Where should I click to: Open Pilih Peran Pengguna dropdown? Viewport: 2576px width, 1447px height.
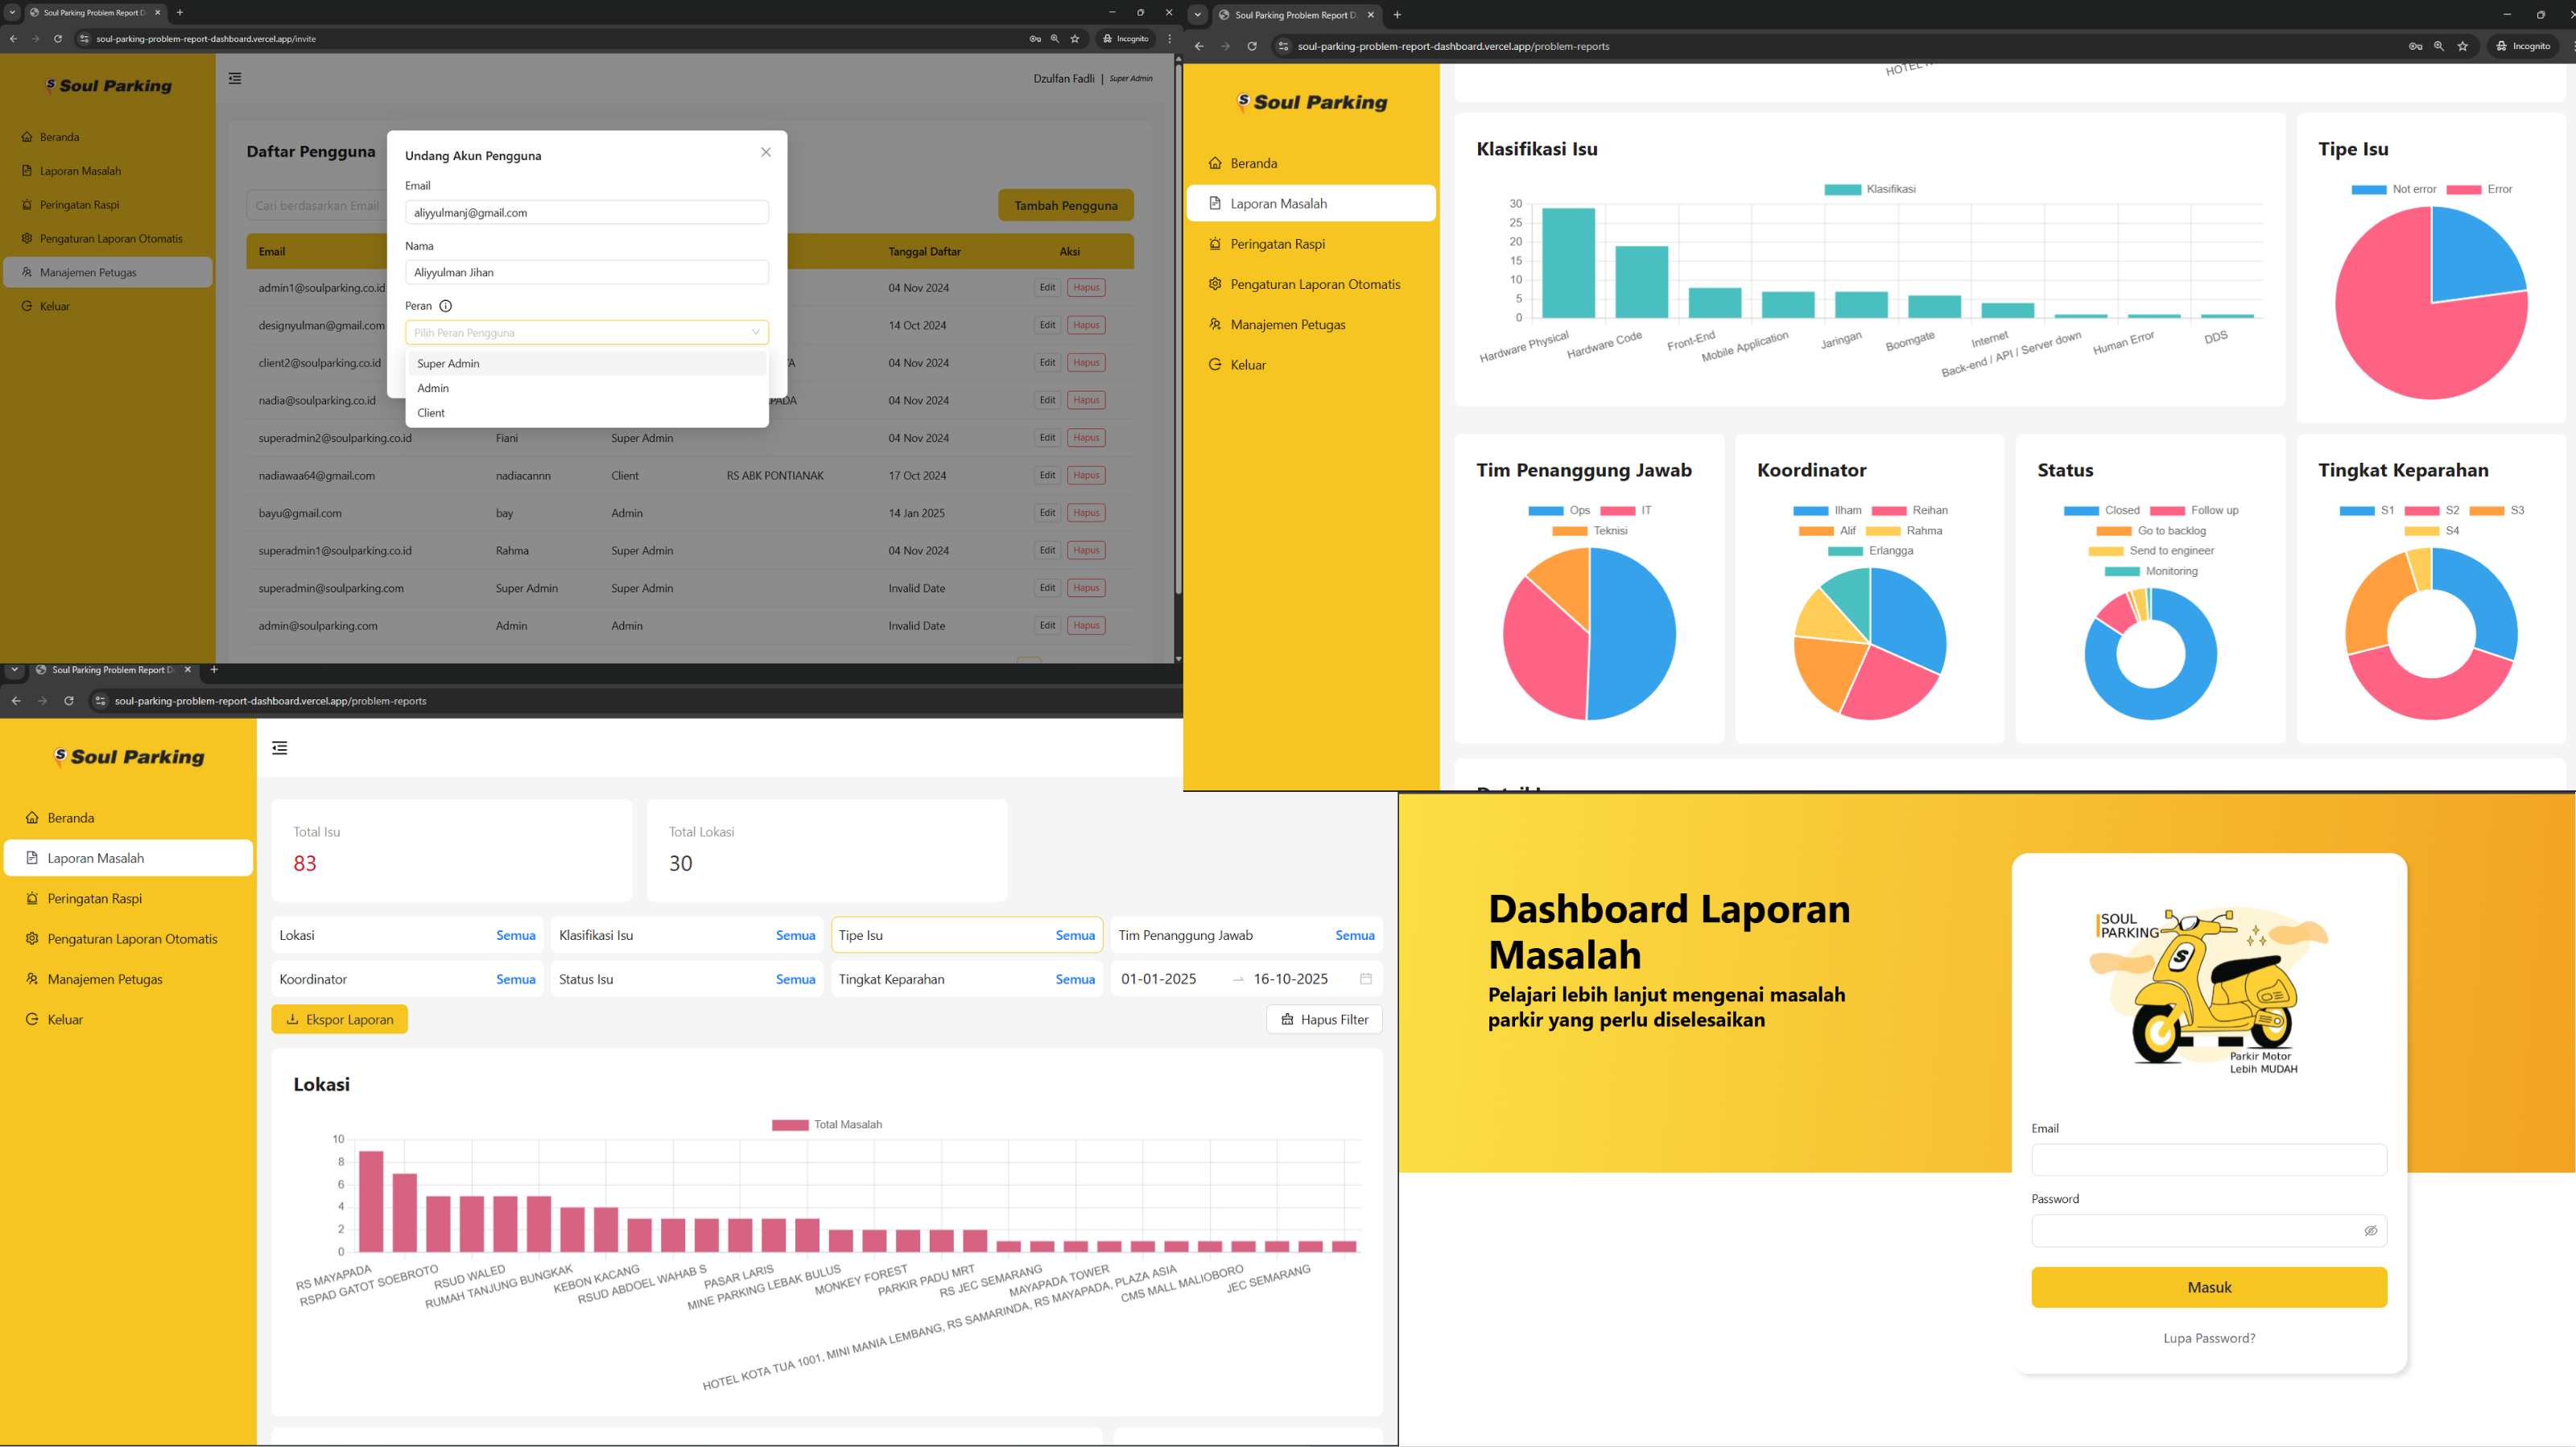tap(587, 332)
